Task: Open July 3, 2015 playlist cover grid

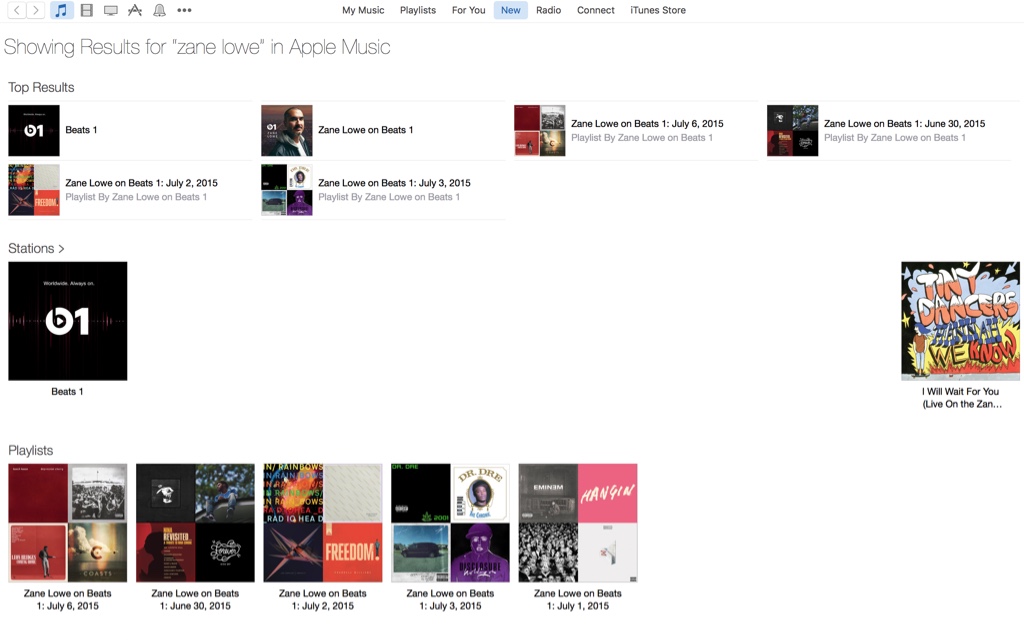Action: pos(450,523)
